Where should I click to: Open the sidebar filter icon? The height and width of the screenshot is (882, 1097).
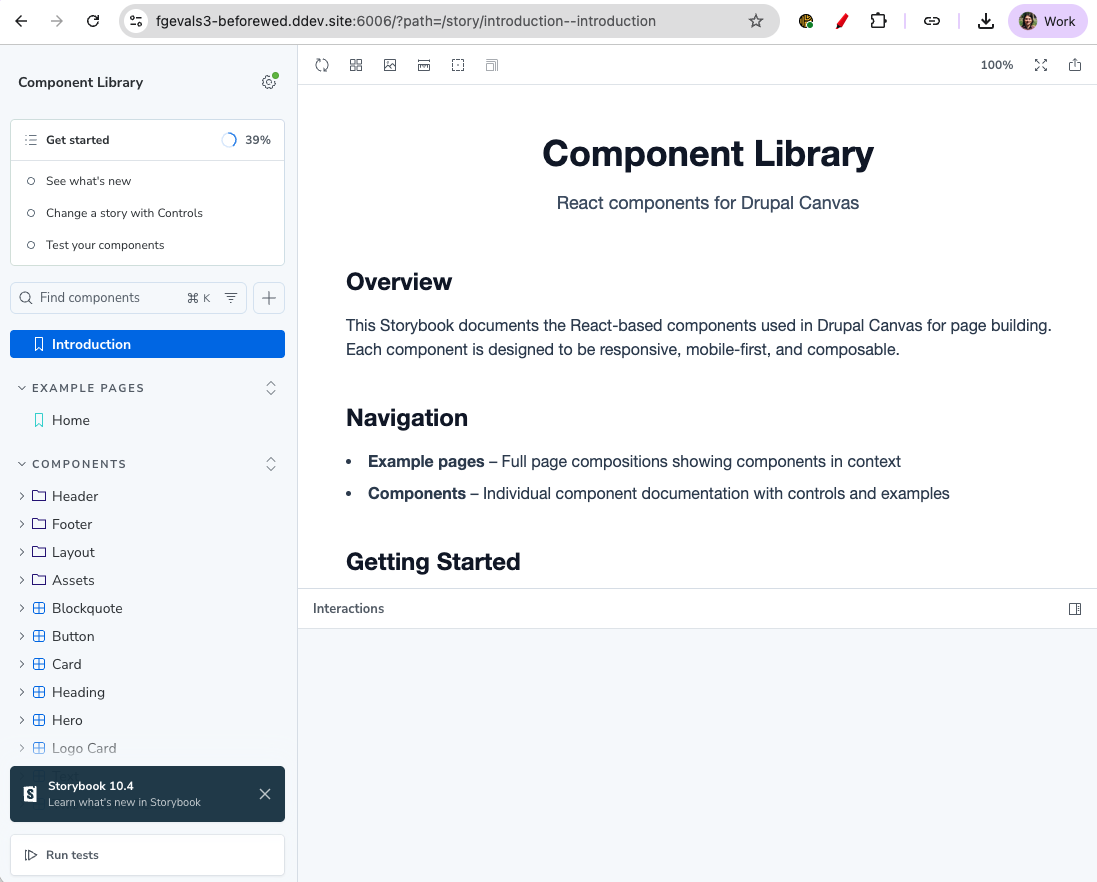click(231, 298)
